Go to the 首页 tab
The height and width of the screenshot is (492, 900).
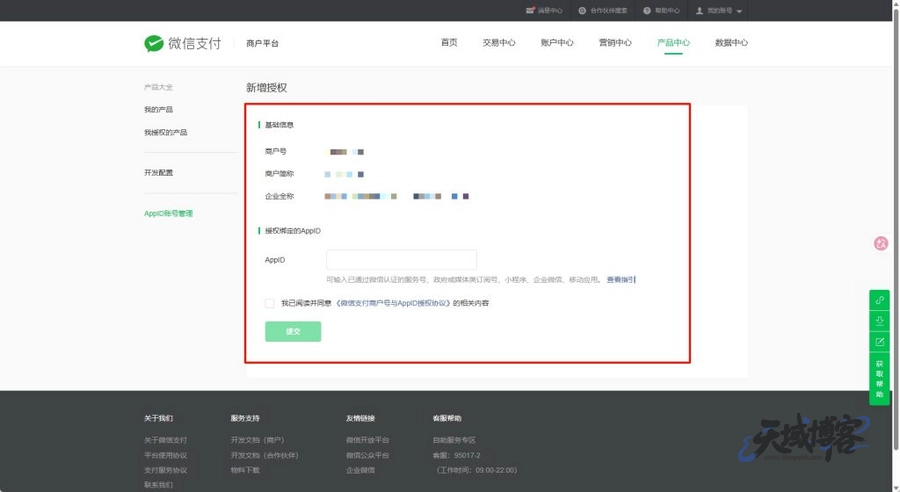pos(449,42)
